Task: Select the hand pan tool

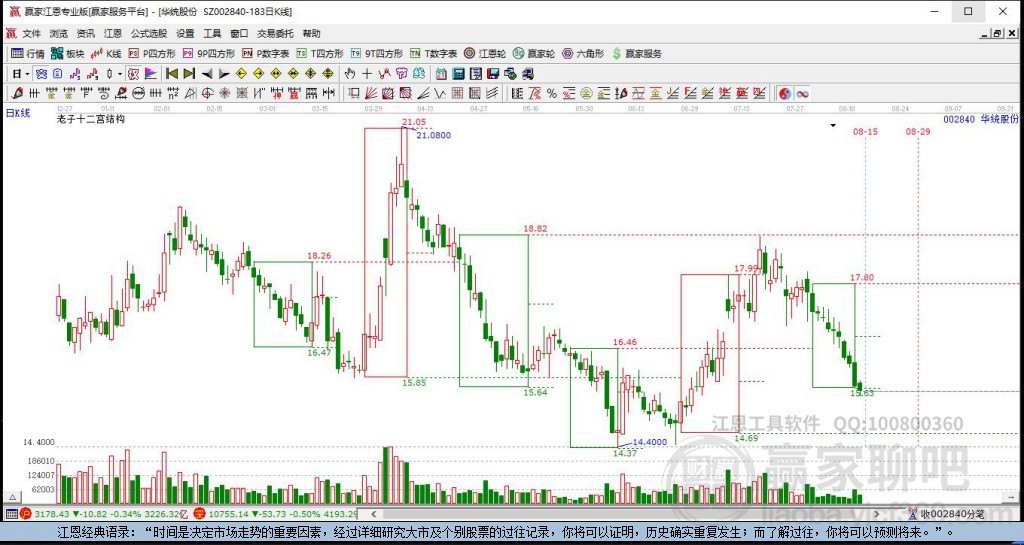Action: pos(349,74)
